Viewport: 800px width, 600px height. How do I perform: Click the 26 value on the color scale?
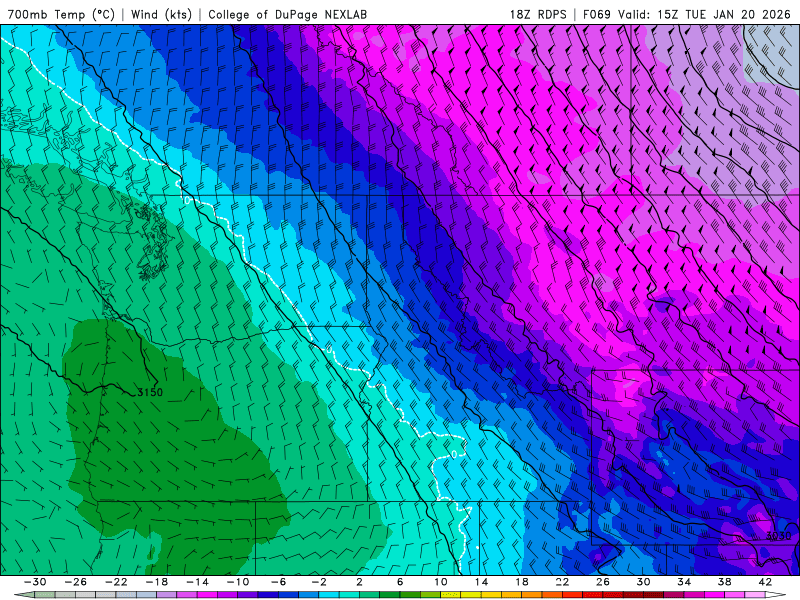603,582
